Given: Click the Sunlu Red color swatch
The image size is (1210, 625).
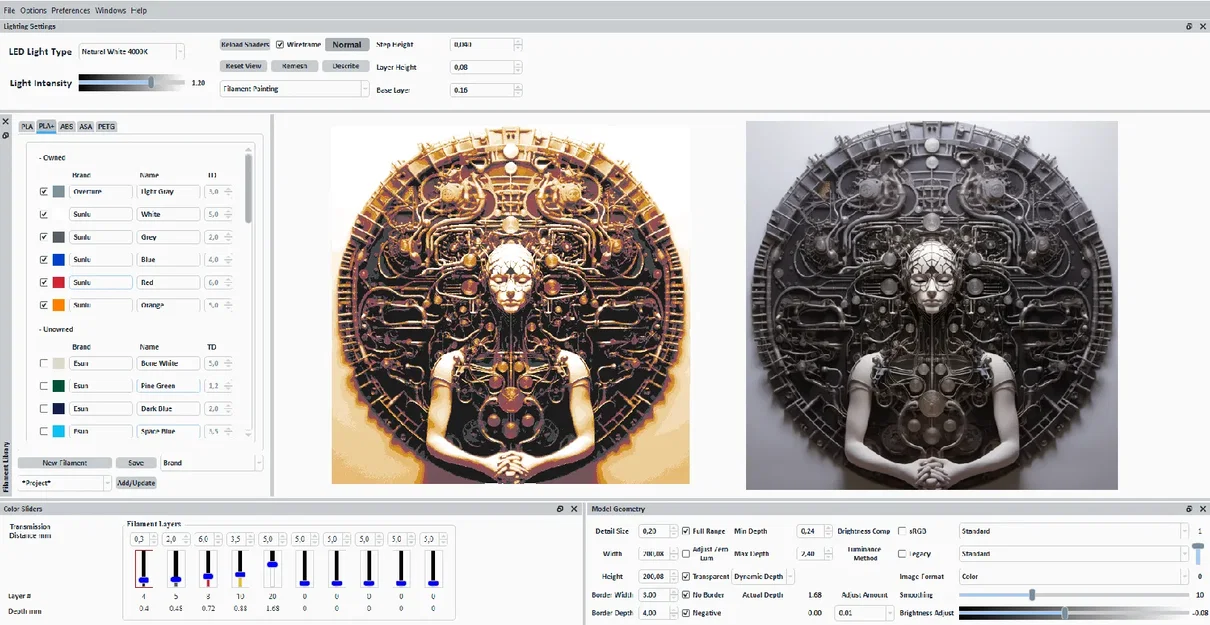Looking at the screenshot, I should pos(59,283).
